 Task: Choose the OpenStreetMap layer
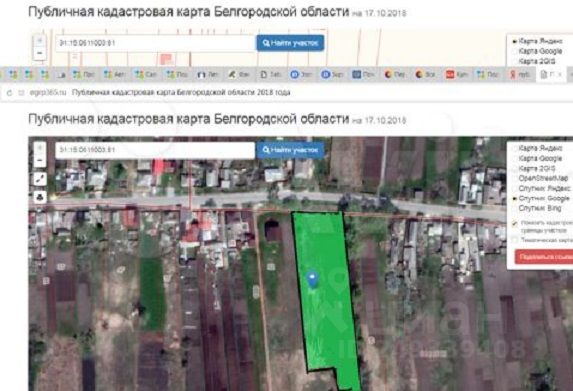point(542,178)
